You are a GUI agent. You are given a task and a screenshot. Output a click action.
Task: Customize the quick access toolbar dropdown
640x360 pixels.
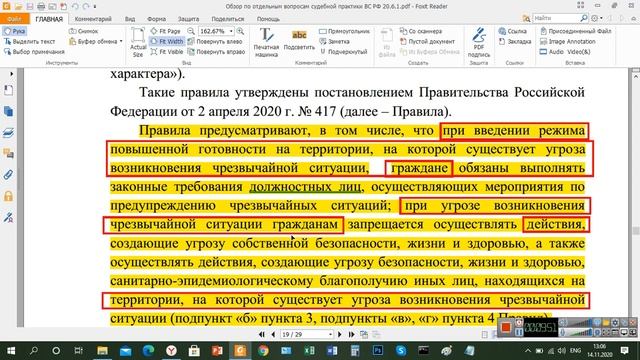pyautogui.click(x=95, y=7)
